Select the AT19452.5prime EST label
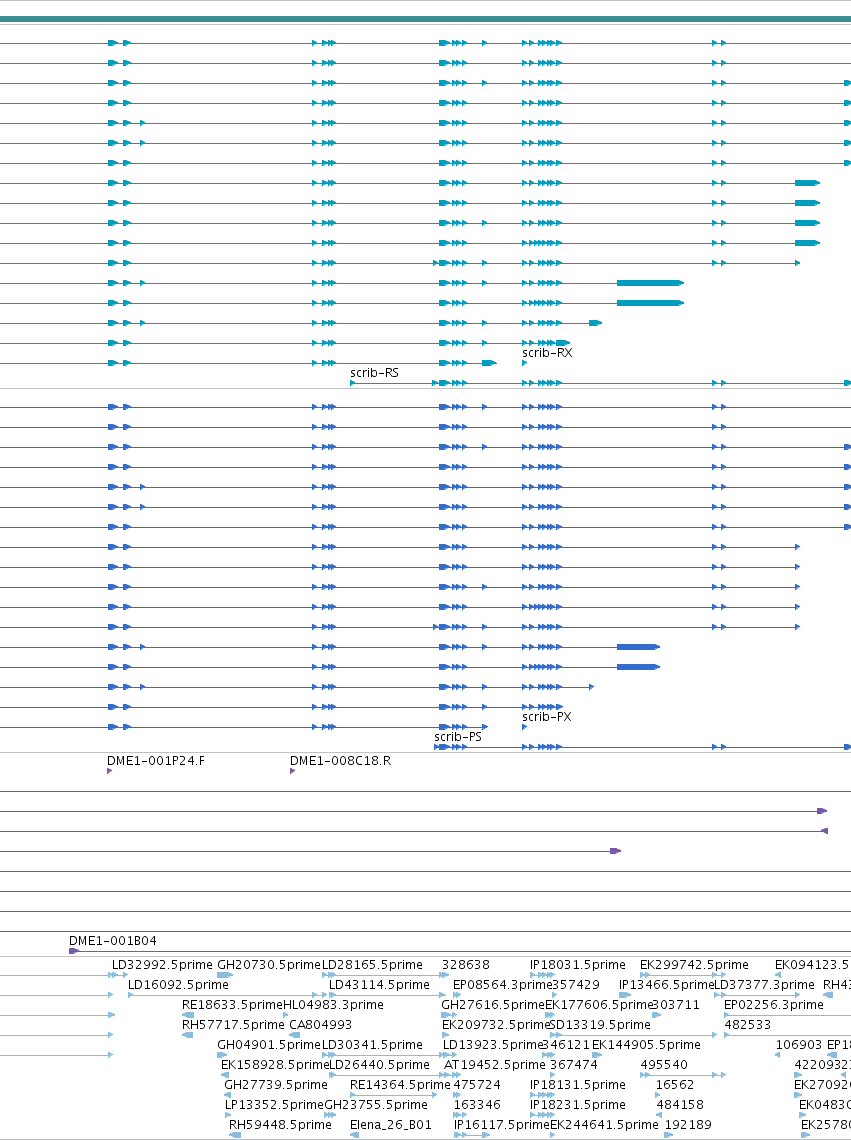 tap(495, 1064)
